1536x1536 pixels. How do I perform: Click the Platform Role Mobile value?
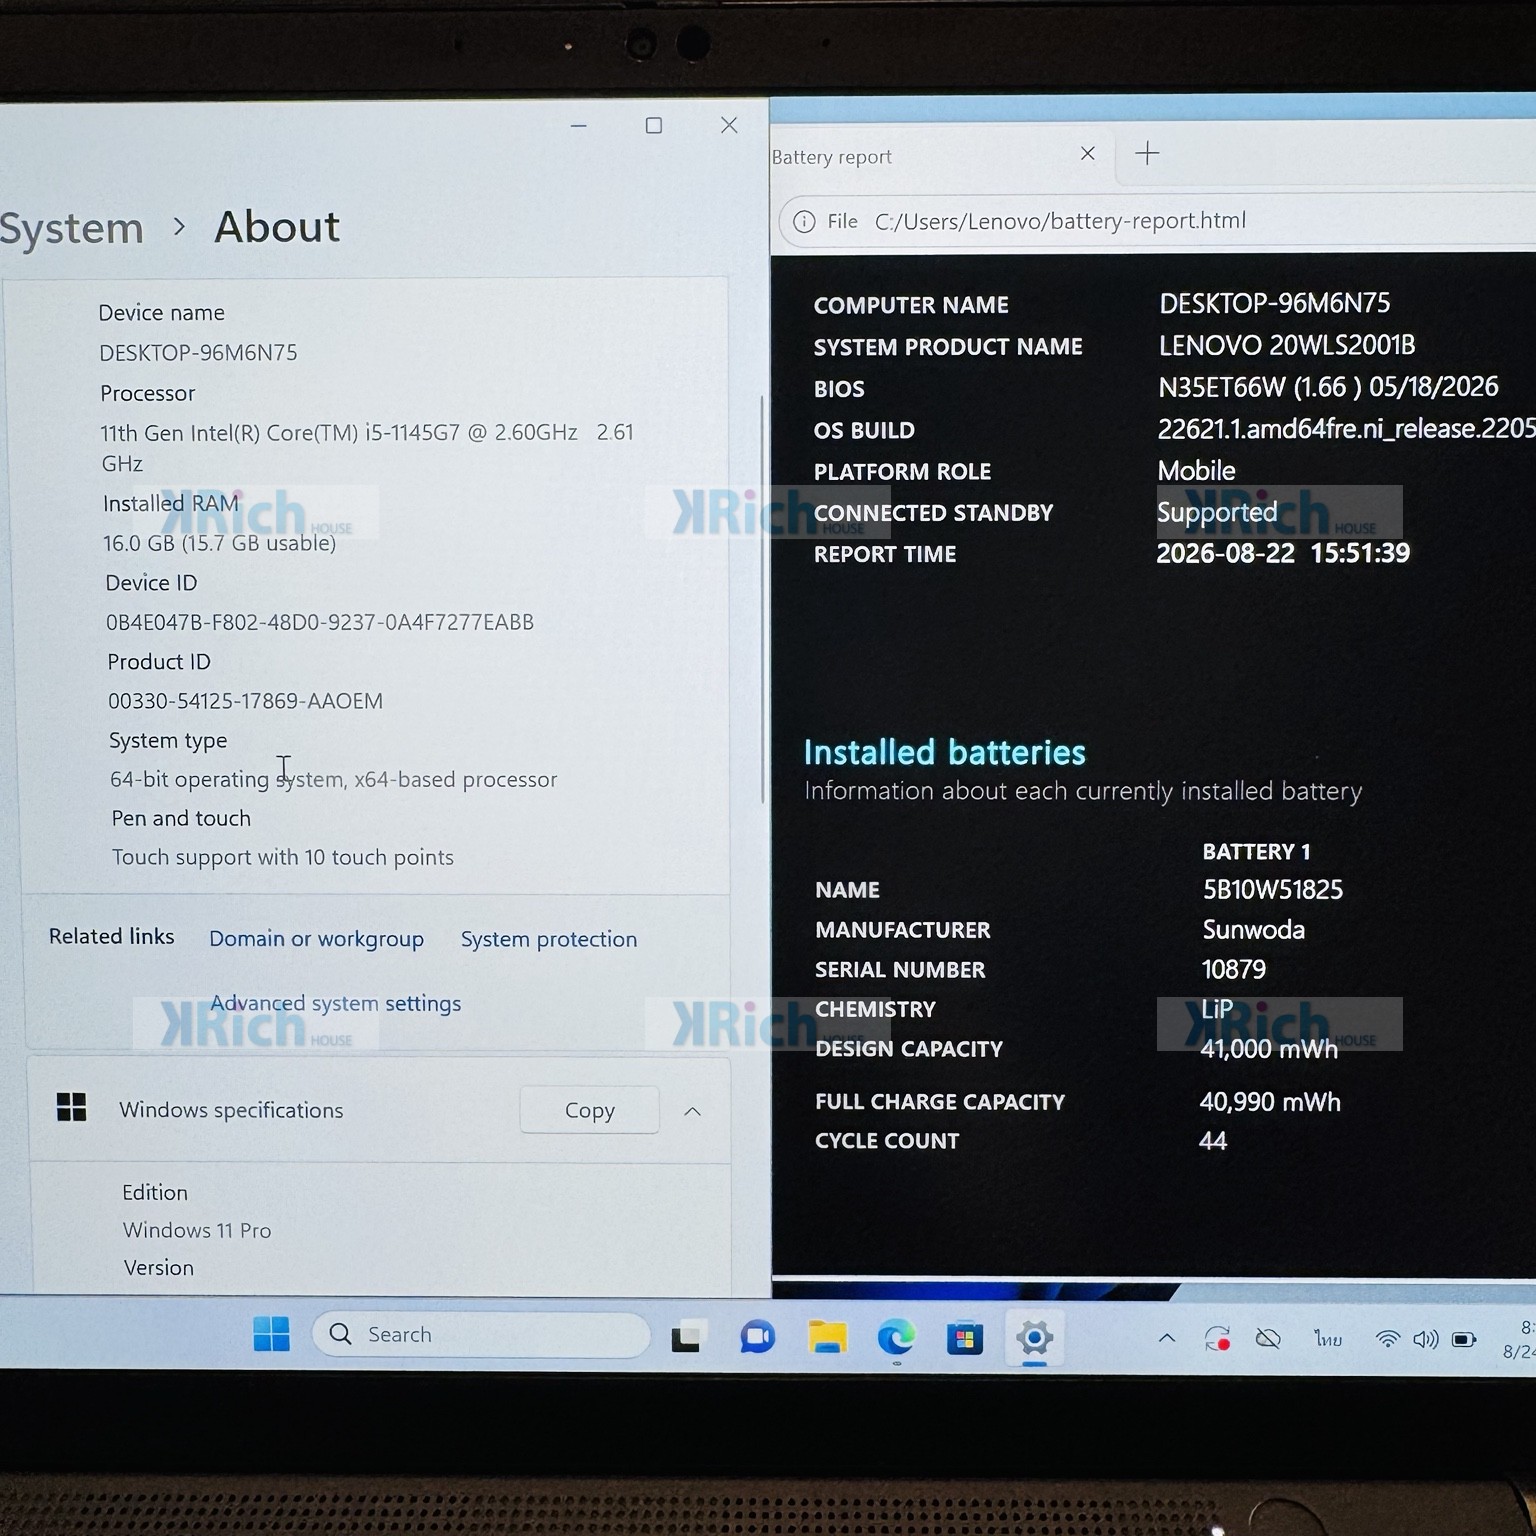tap(1196, 470)
